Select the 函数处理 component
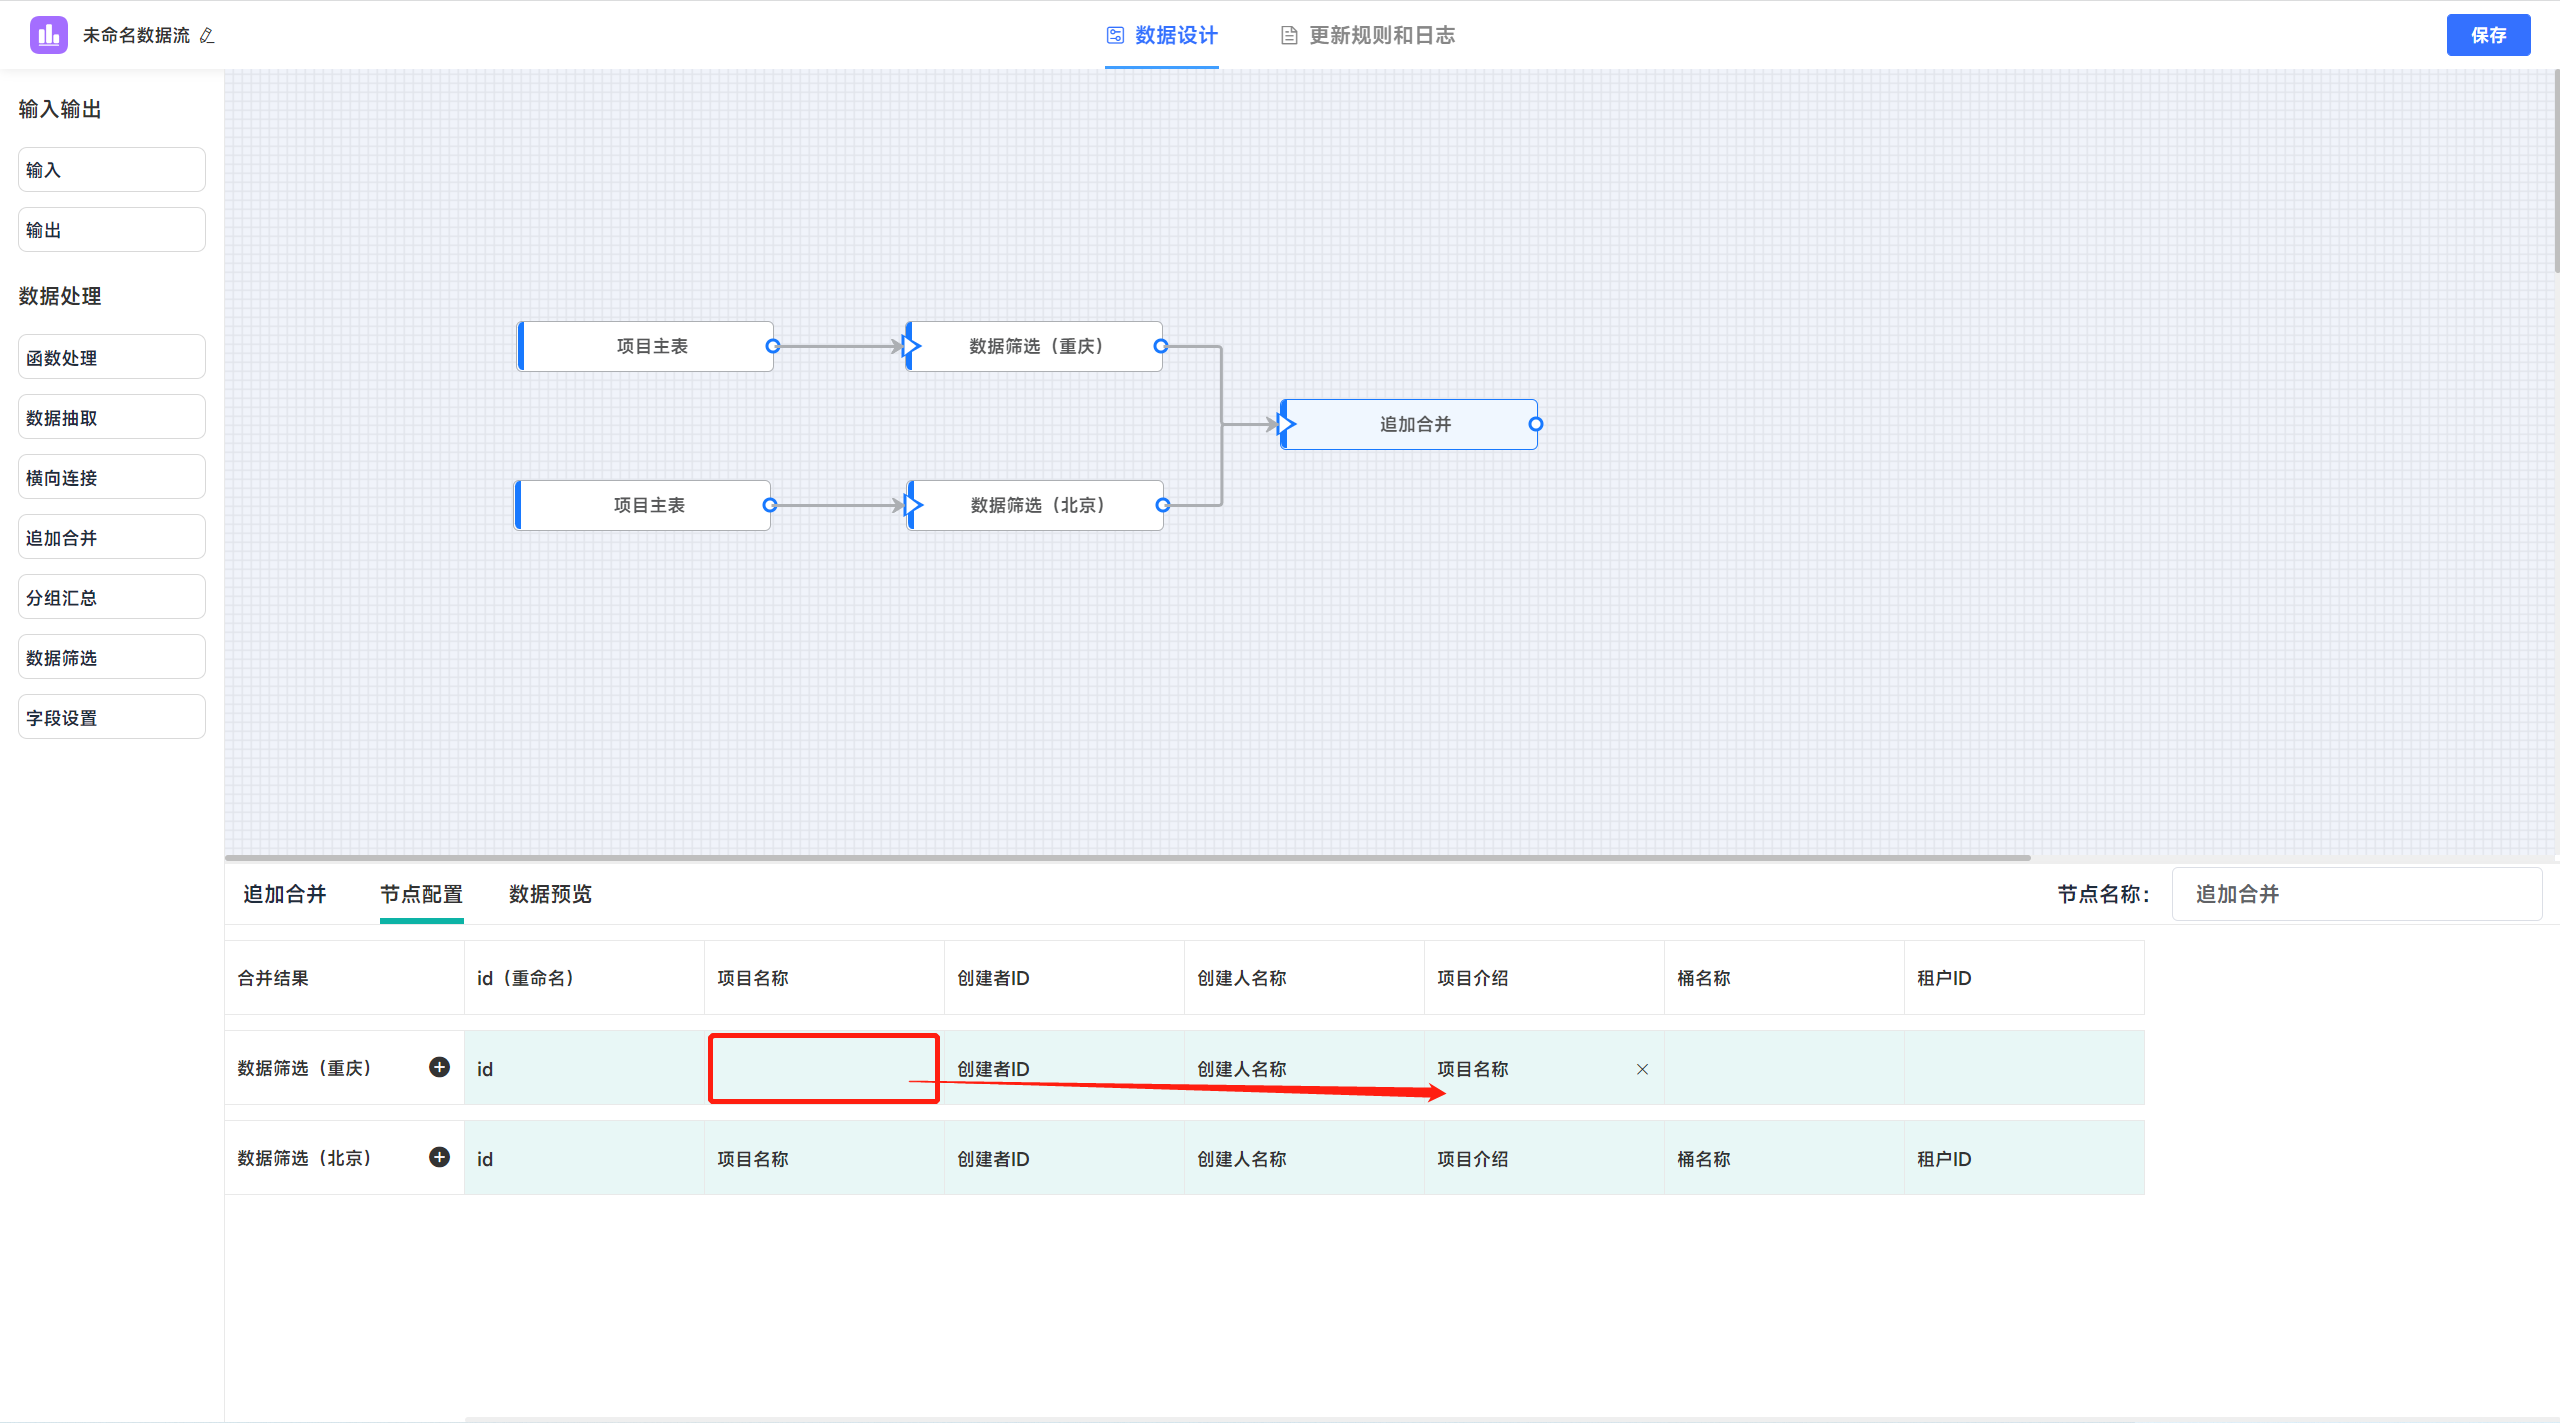The image size is (2560, 1423). [x=112, y=357]
